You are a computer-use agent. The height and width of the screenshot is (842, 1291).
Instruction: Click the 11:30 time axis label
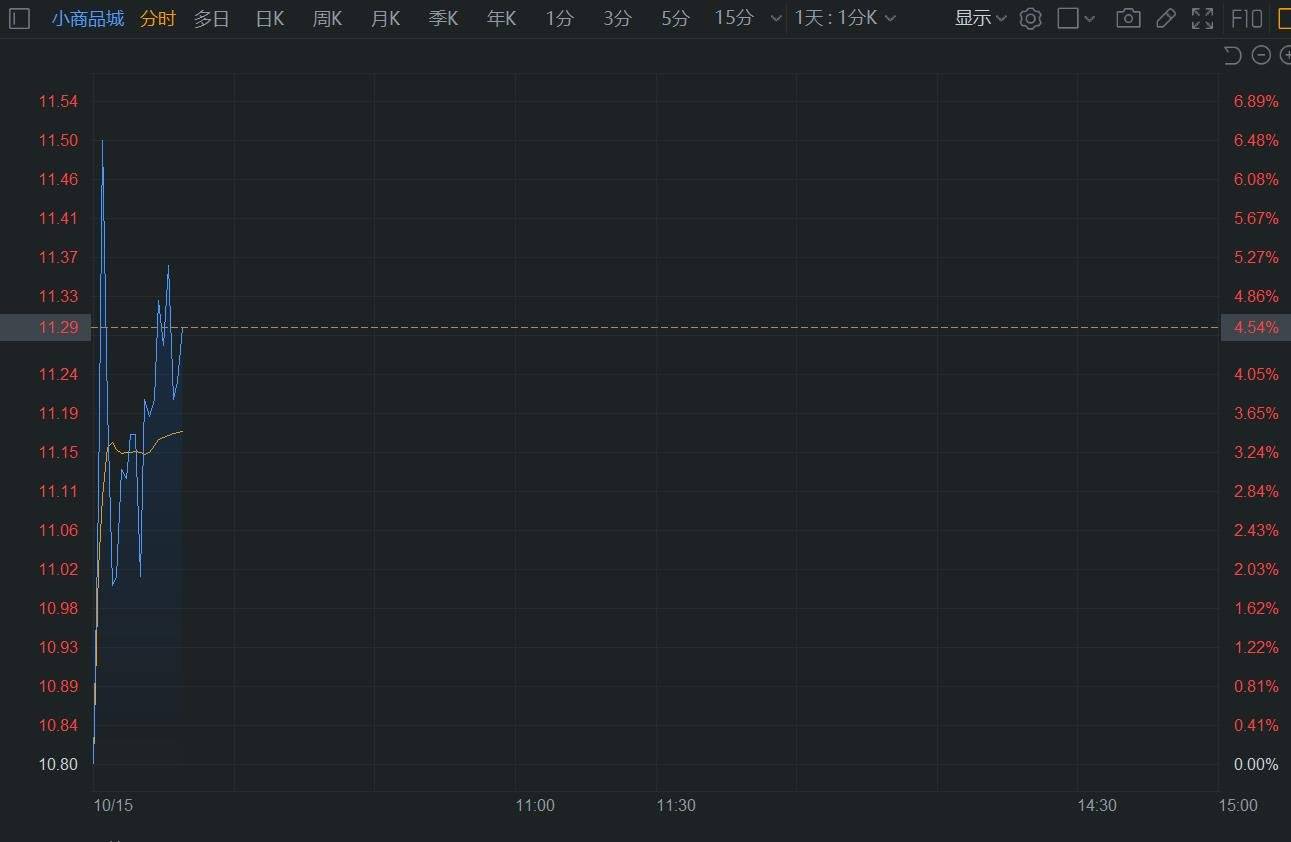[676, 805]
